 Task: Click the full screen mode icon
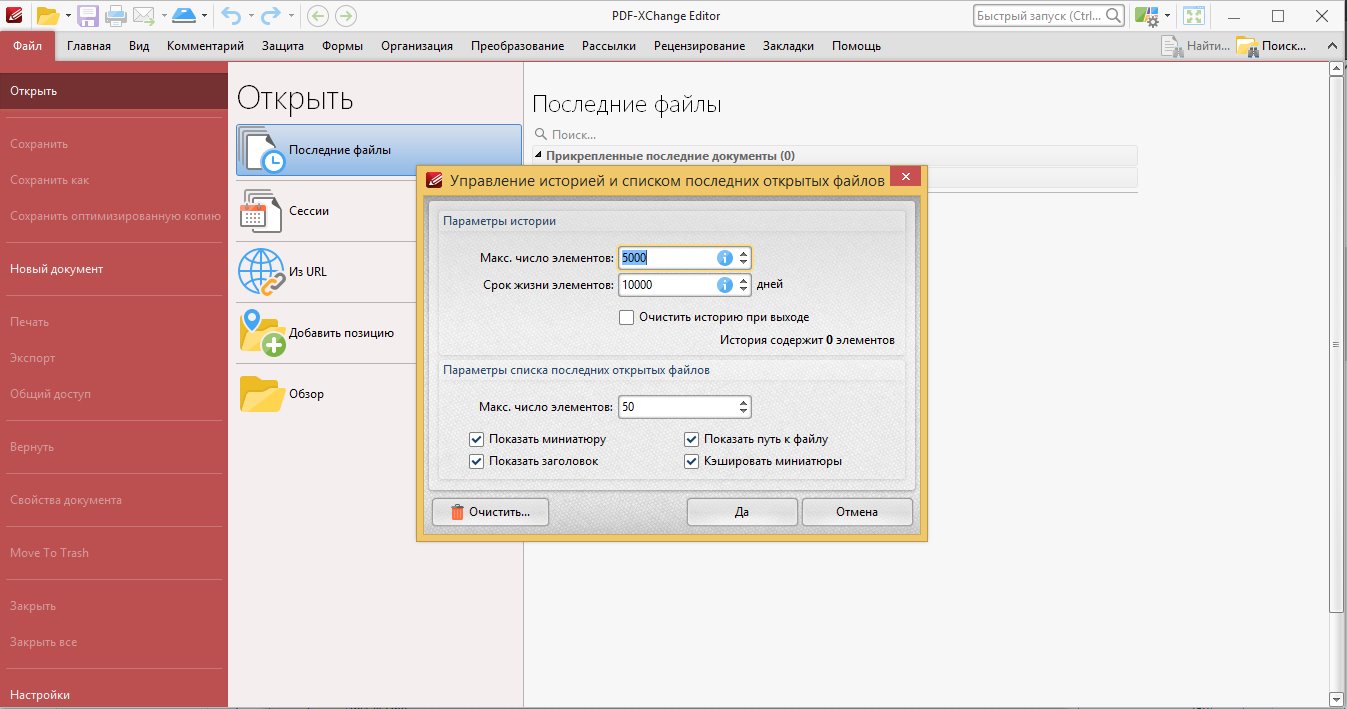1193,16
